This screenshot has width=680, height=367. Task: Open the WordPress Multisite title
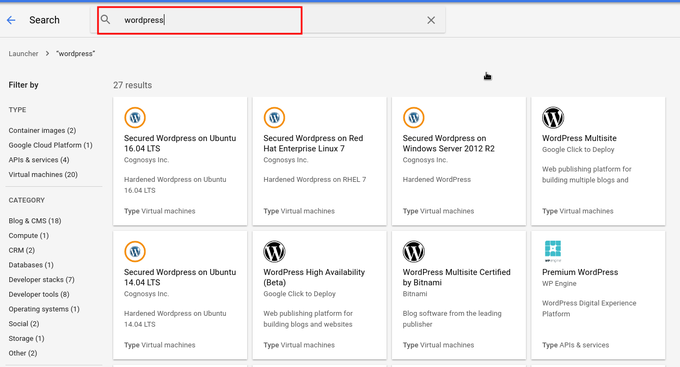579,138
